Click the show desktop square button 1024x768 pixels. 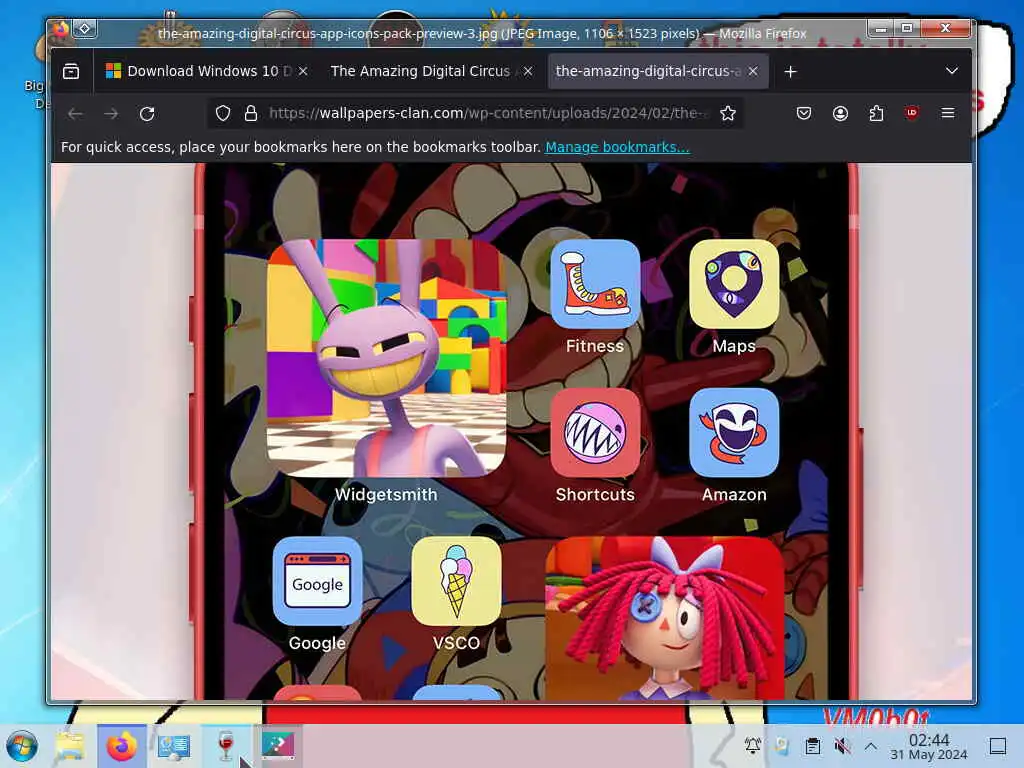pyautogui.click(x=998, y=746)
